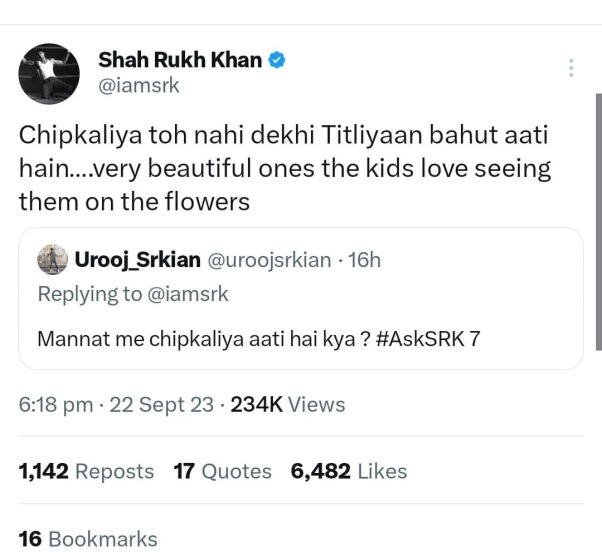The image size is (602, 552).
Task: Click Urooj_Srkian's small avatar icon
Action: point(52,260)
